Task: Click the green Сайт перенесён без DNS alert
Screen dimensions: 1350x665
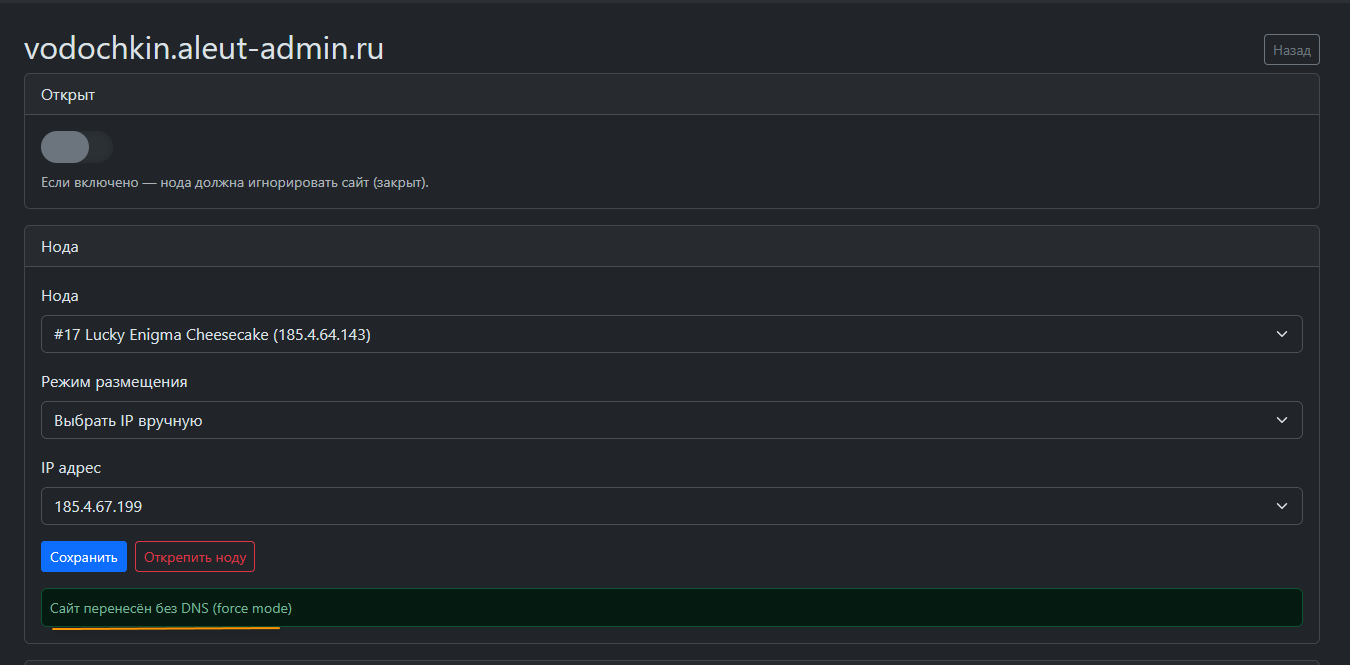Action: coord(671,607)
